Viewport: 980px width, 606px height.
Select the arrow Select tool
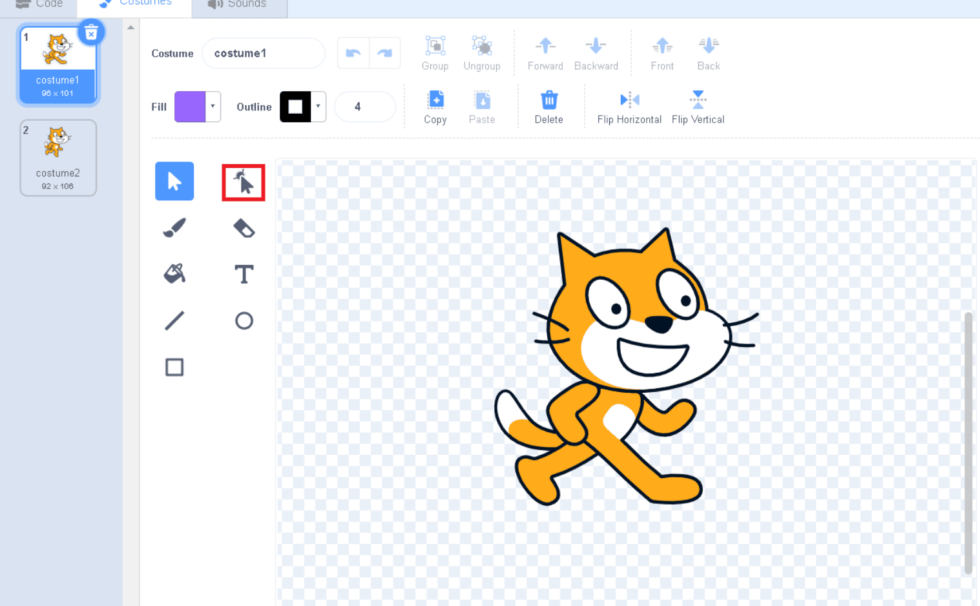tap(173, 181)
